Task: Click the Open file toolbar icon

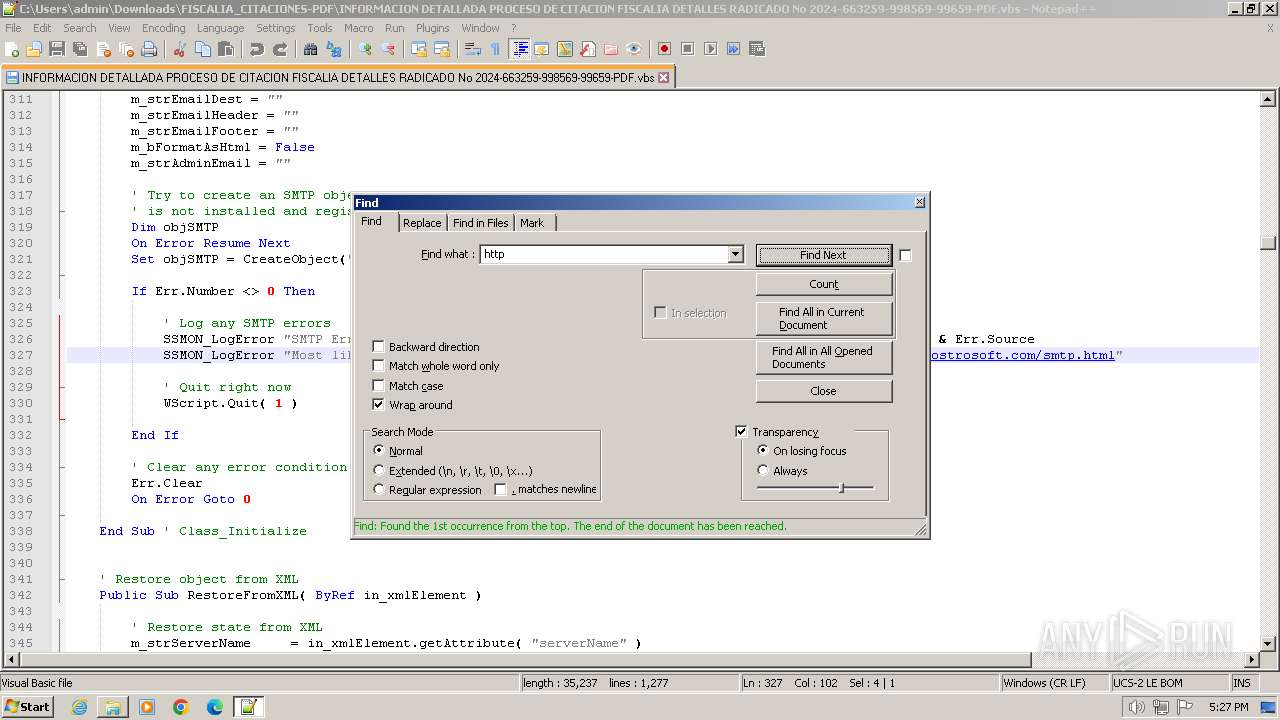Action: [x=33, y=49]
